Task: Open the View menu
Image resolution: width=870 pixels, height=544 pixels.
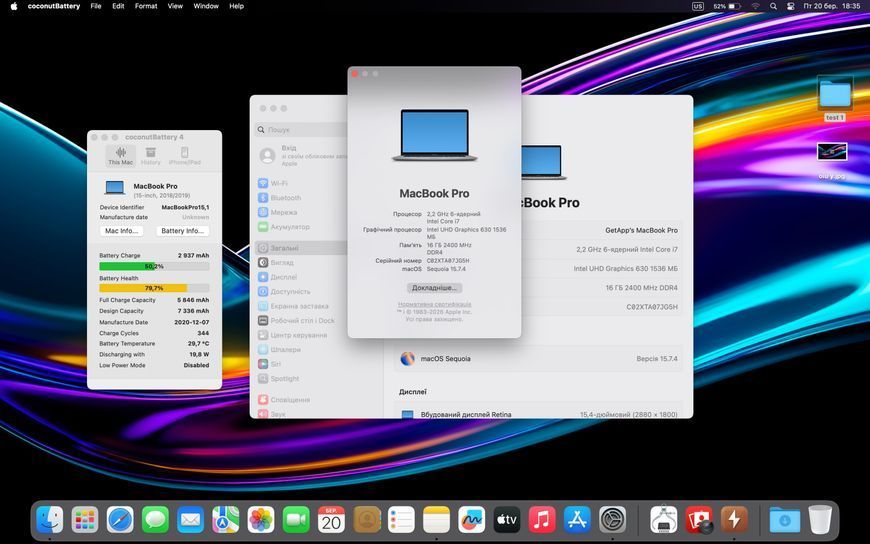Action: point(175,6)
